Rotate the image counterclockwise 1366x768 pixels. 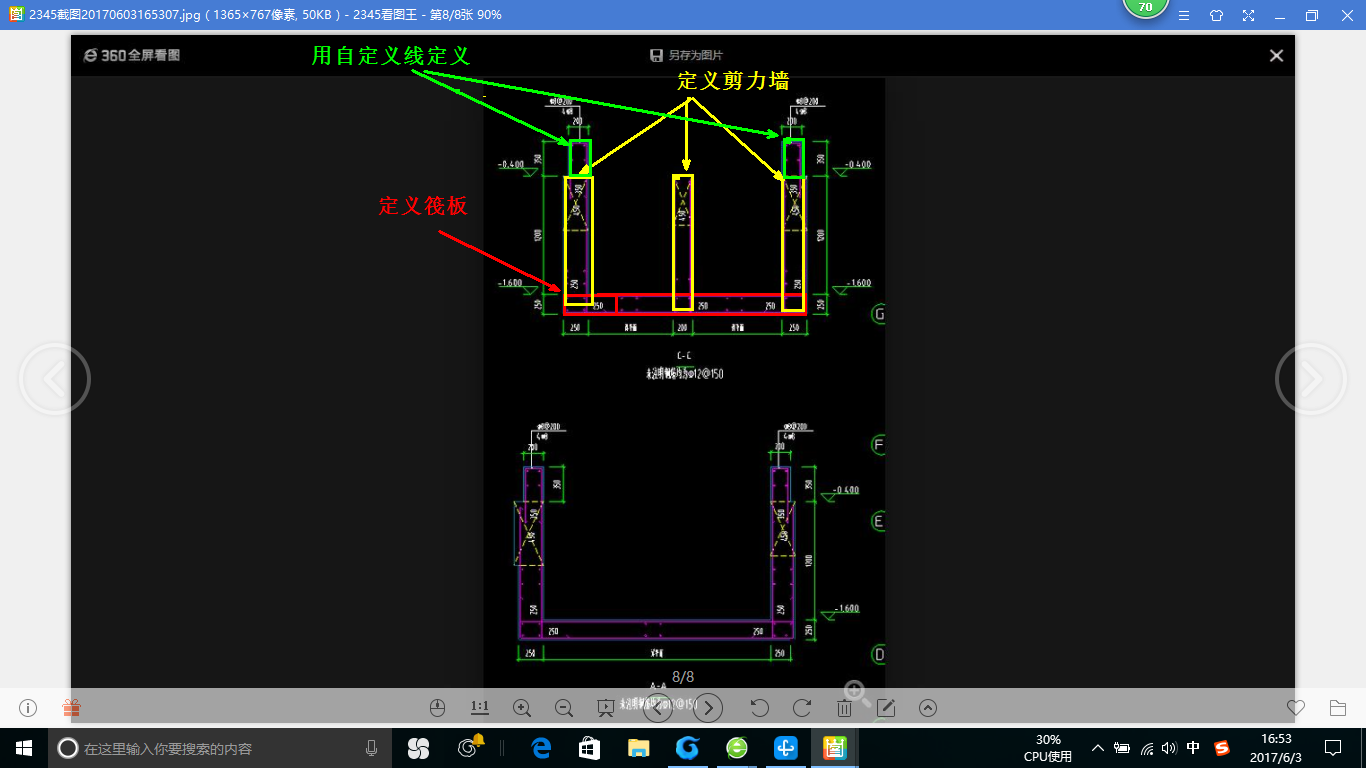pyautogui.click(x=760, y=708)
